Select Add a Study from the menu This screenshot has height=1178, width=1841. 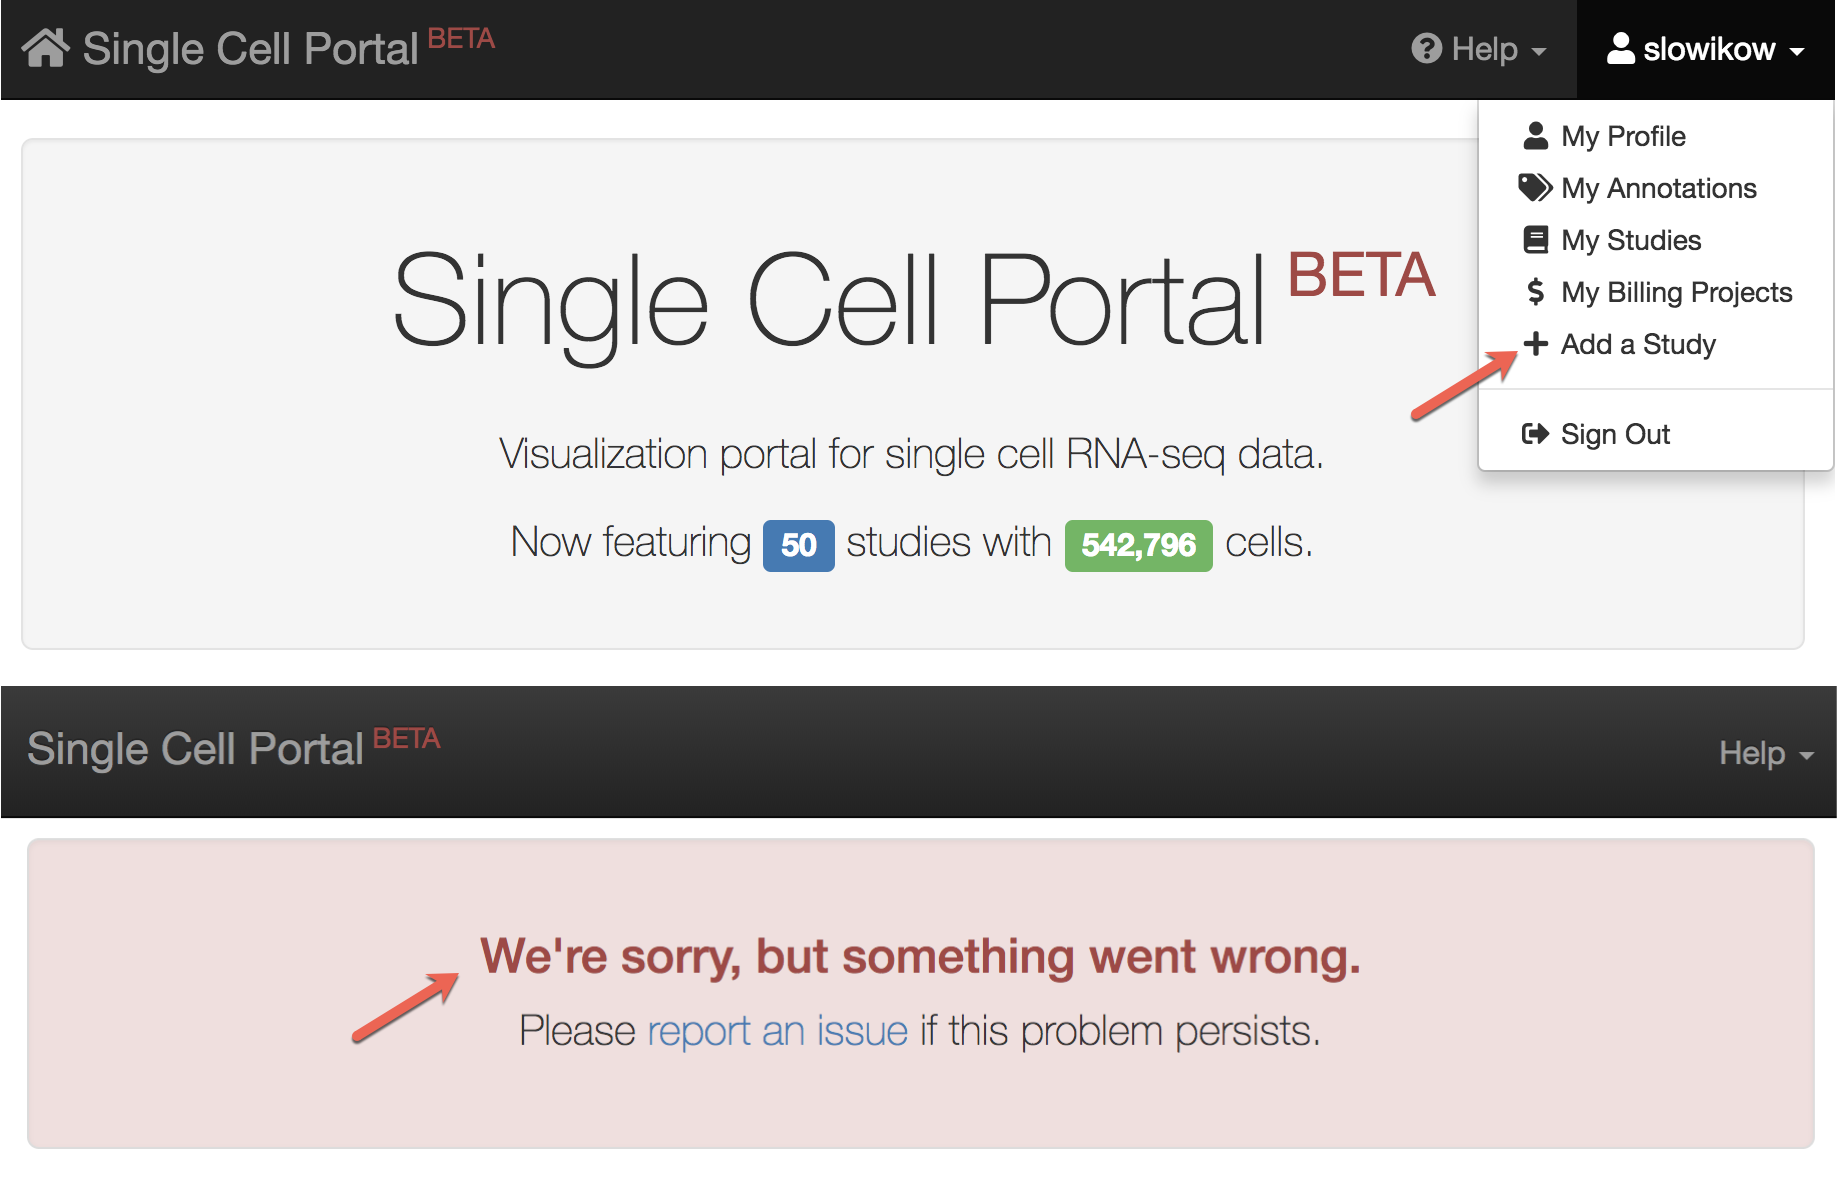coord(1638,343)
